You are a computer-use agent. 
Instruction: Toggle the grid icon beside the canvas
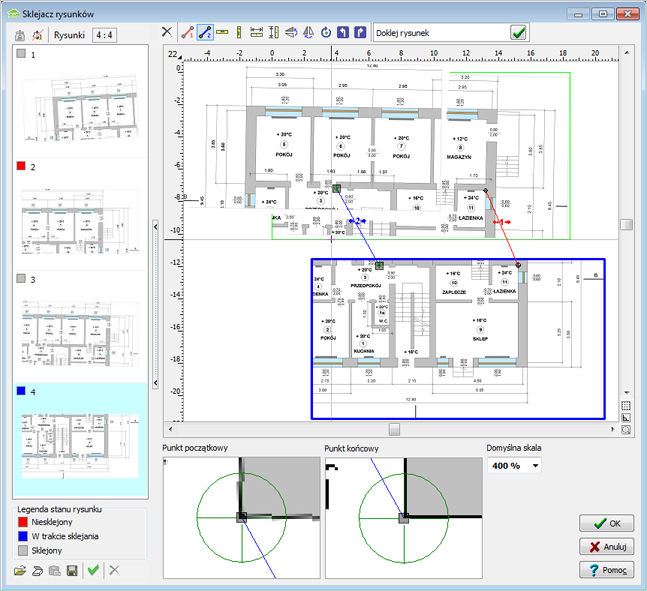626,406
